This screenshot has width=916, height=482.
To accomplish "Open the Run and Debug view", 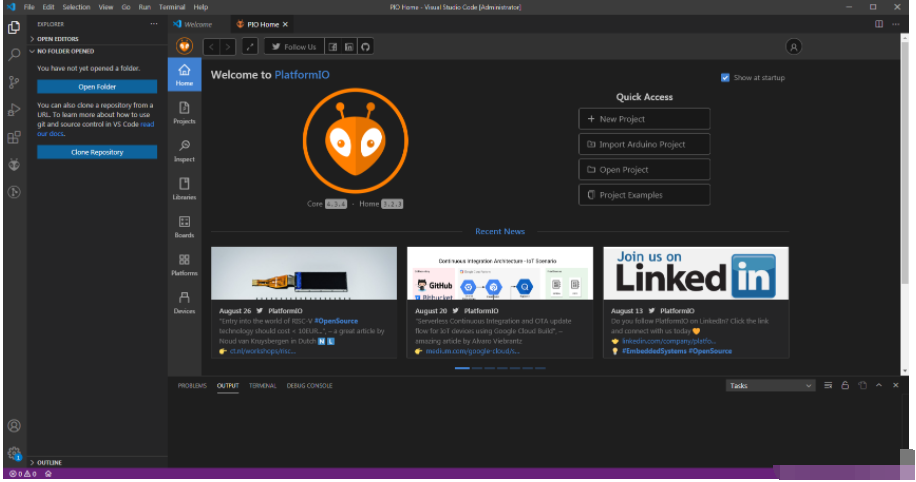I will (14, 109).
